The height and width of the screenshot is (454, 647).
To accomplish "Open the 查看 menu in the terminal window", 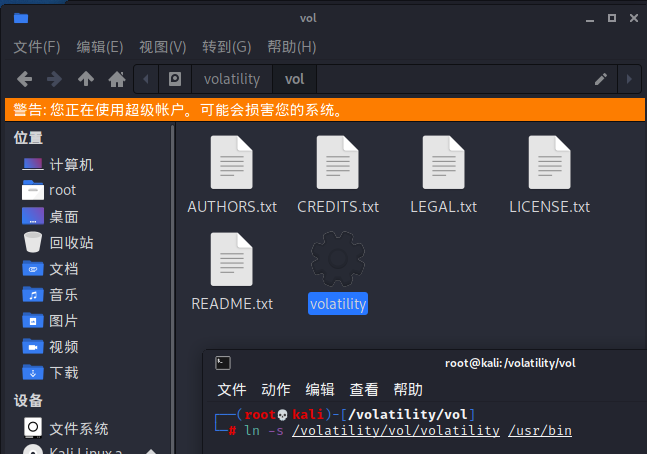I will [364, 389].
